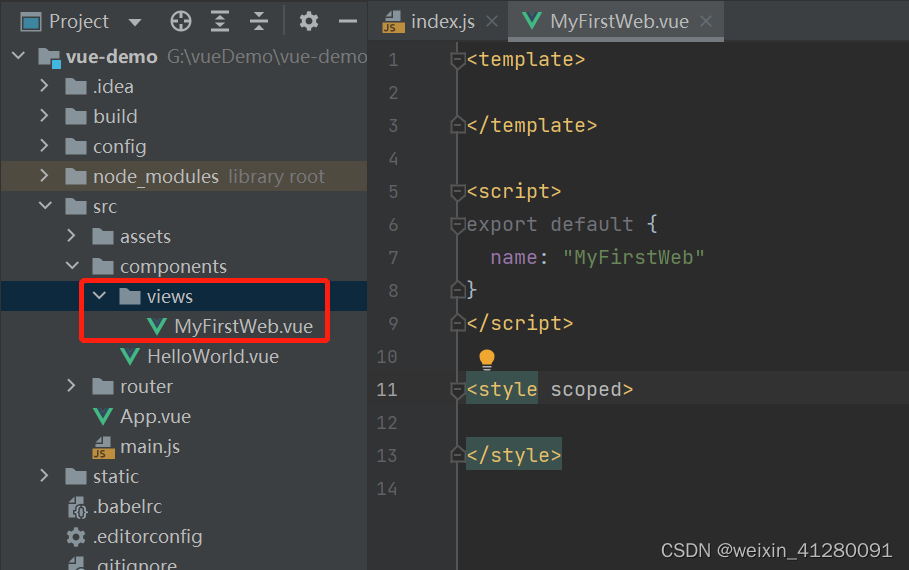Click the Expand All toolbar icon
Image resolution: width=909 pixels, height=570 pixels.
[220, 21]
